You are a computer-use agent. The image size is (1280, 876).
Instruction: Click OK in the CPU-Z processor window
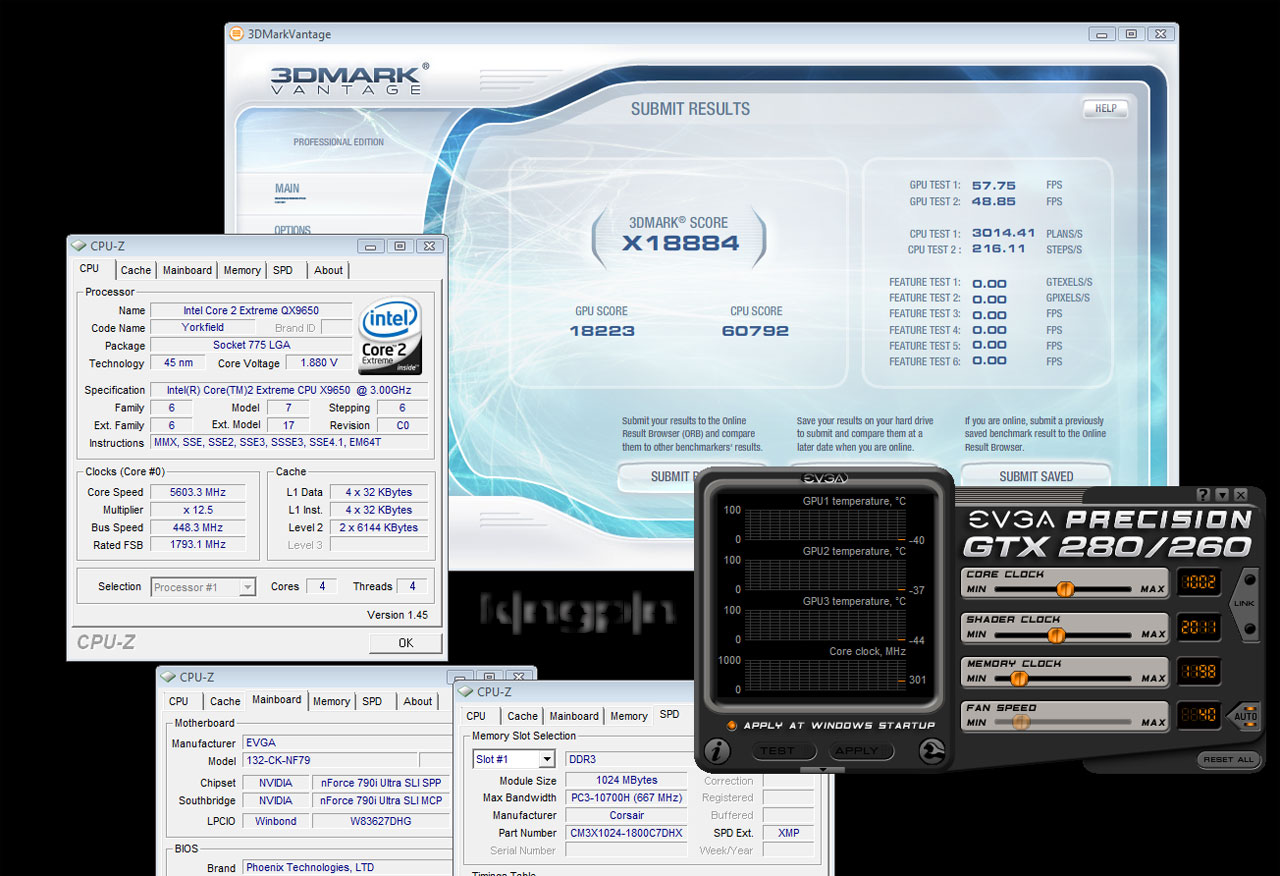(405, 643)
